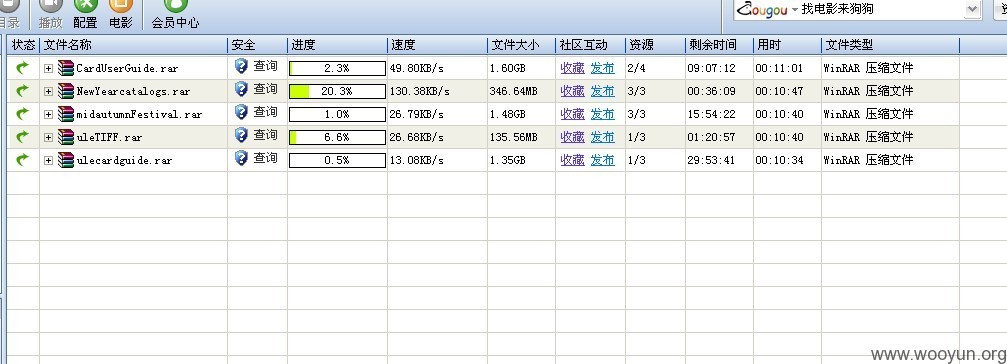
Task: Expand the CardUserGuide.rar task tree
Action: (48, 68)
